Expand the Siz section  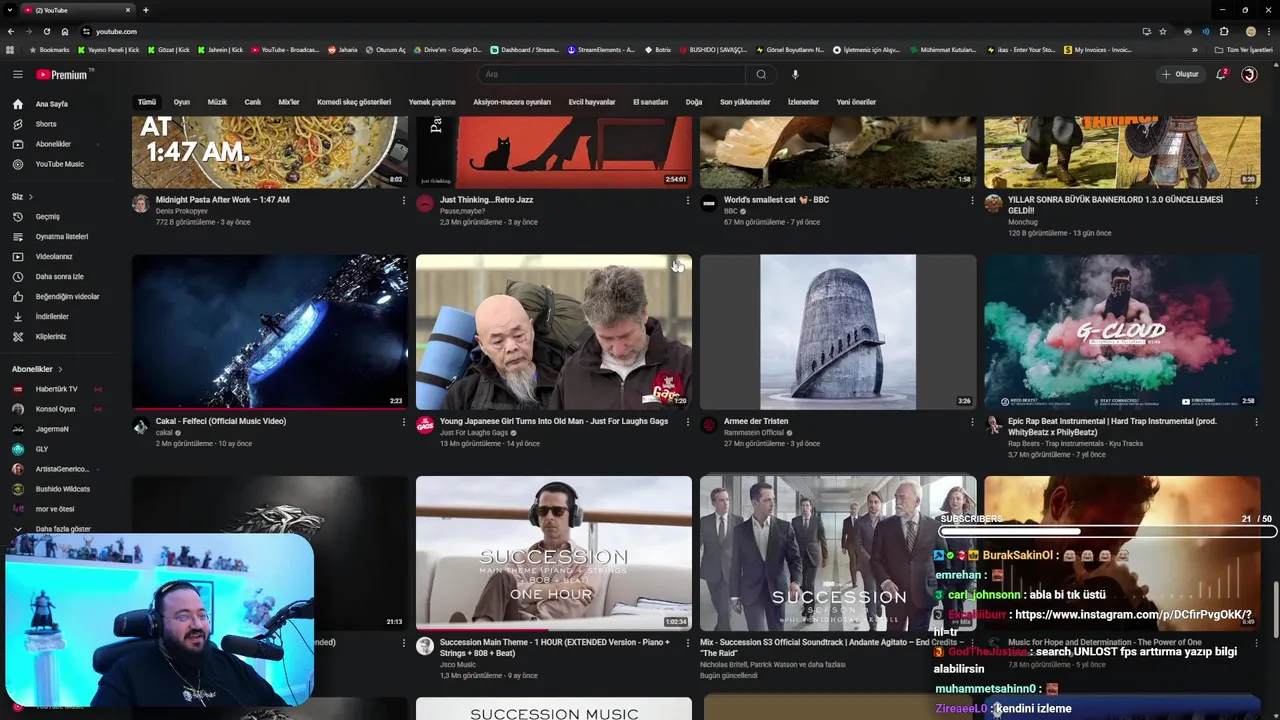[x=22, y=197]
